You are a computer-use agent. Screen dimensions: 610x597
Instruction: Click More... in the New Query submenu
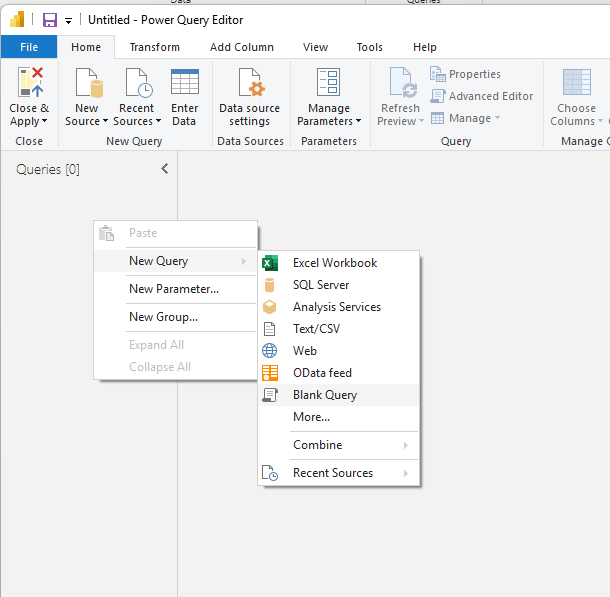click(311, 417)
